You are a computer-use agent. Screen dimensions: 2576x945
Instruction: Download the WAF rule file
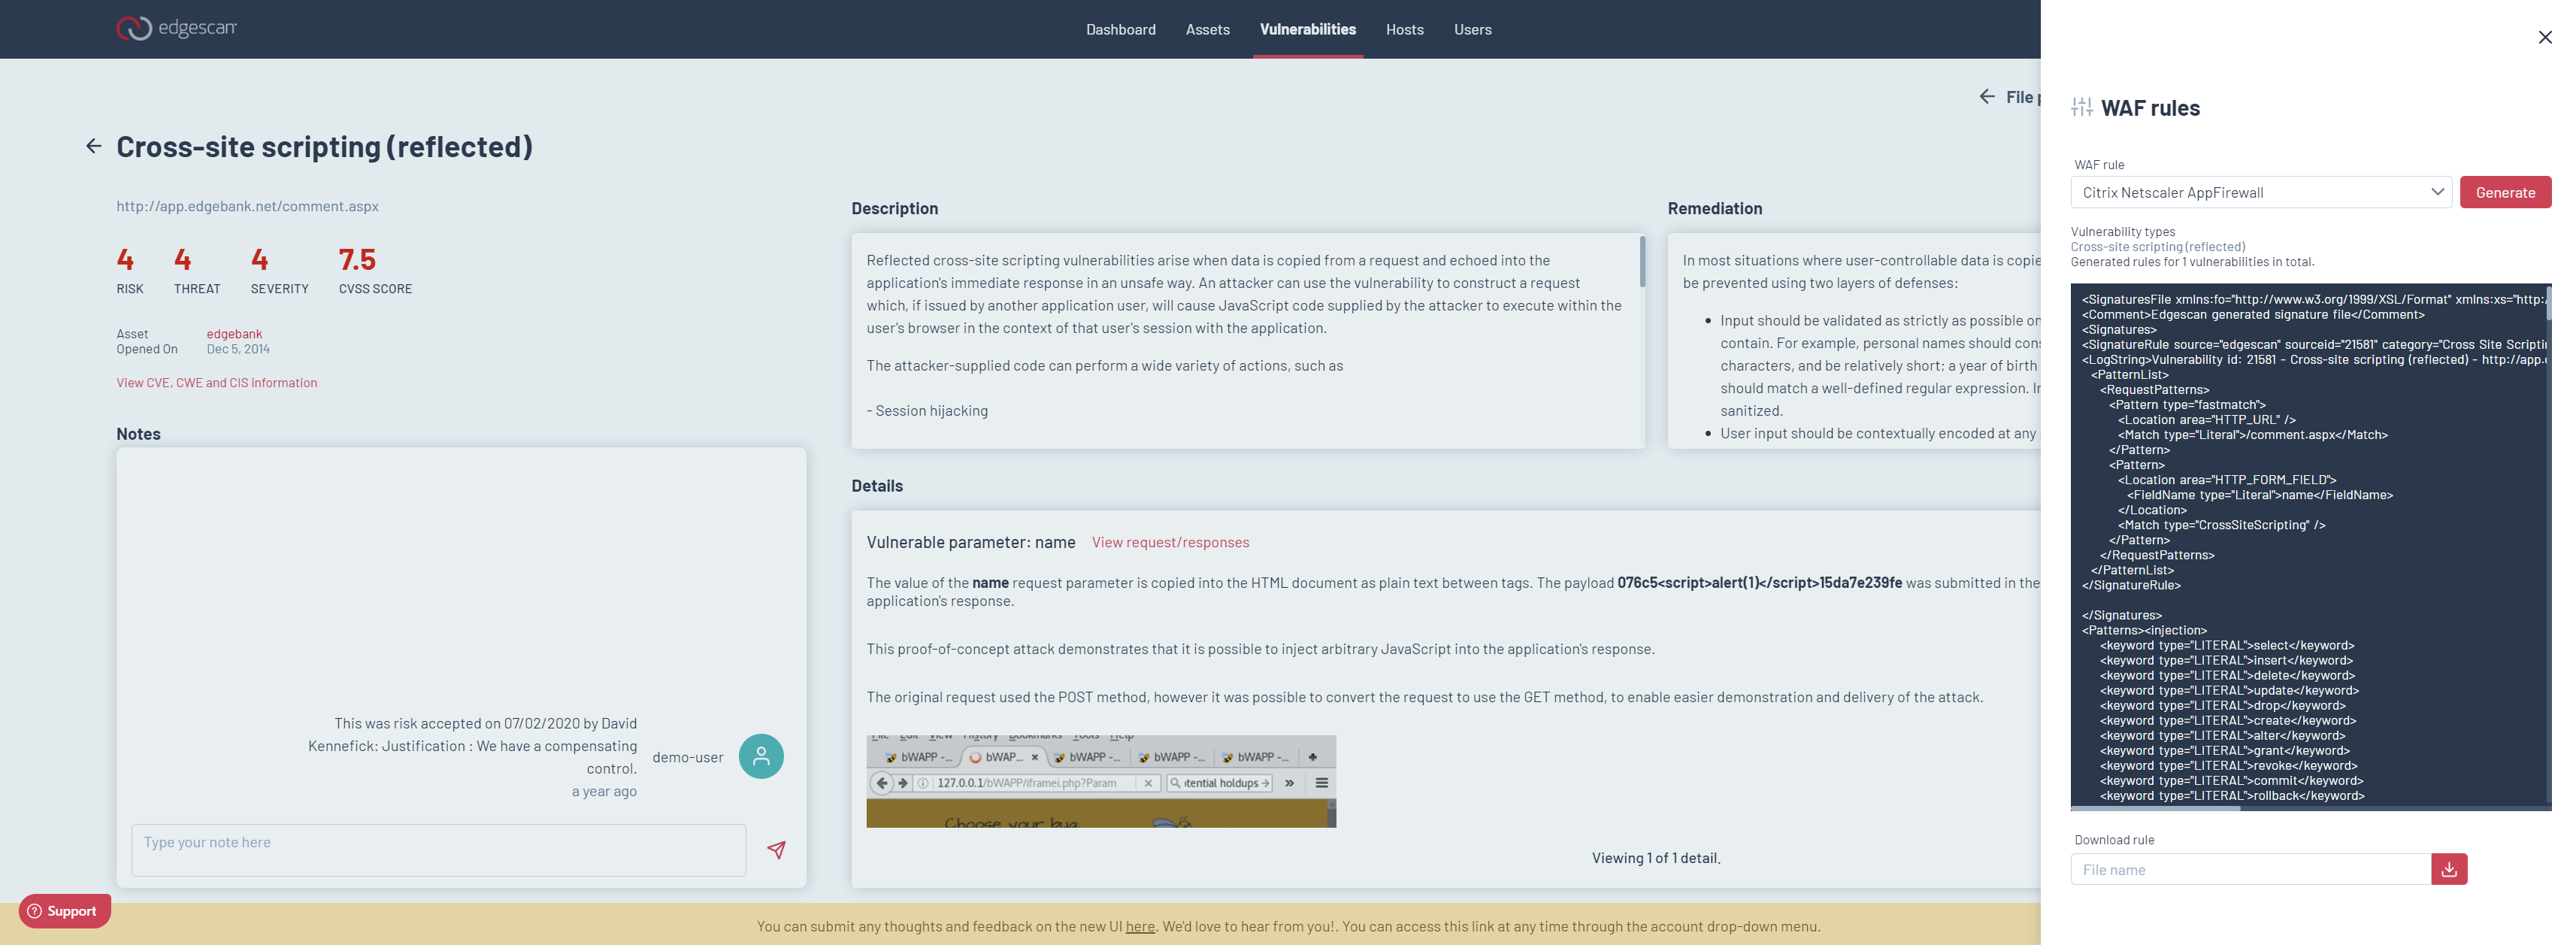point(2449,869)
